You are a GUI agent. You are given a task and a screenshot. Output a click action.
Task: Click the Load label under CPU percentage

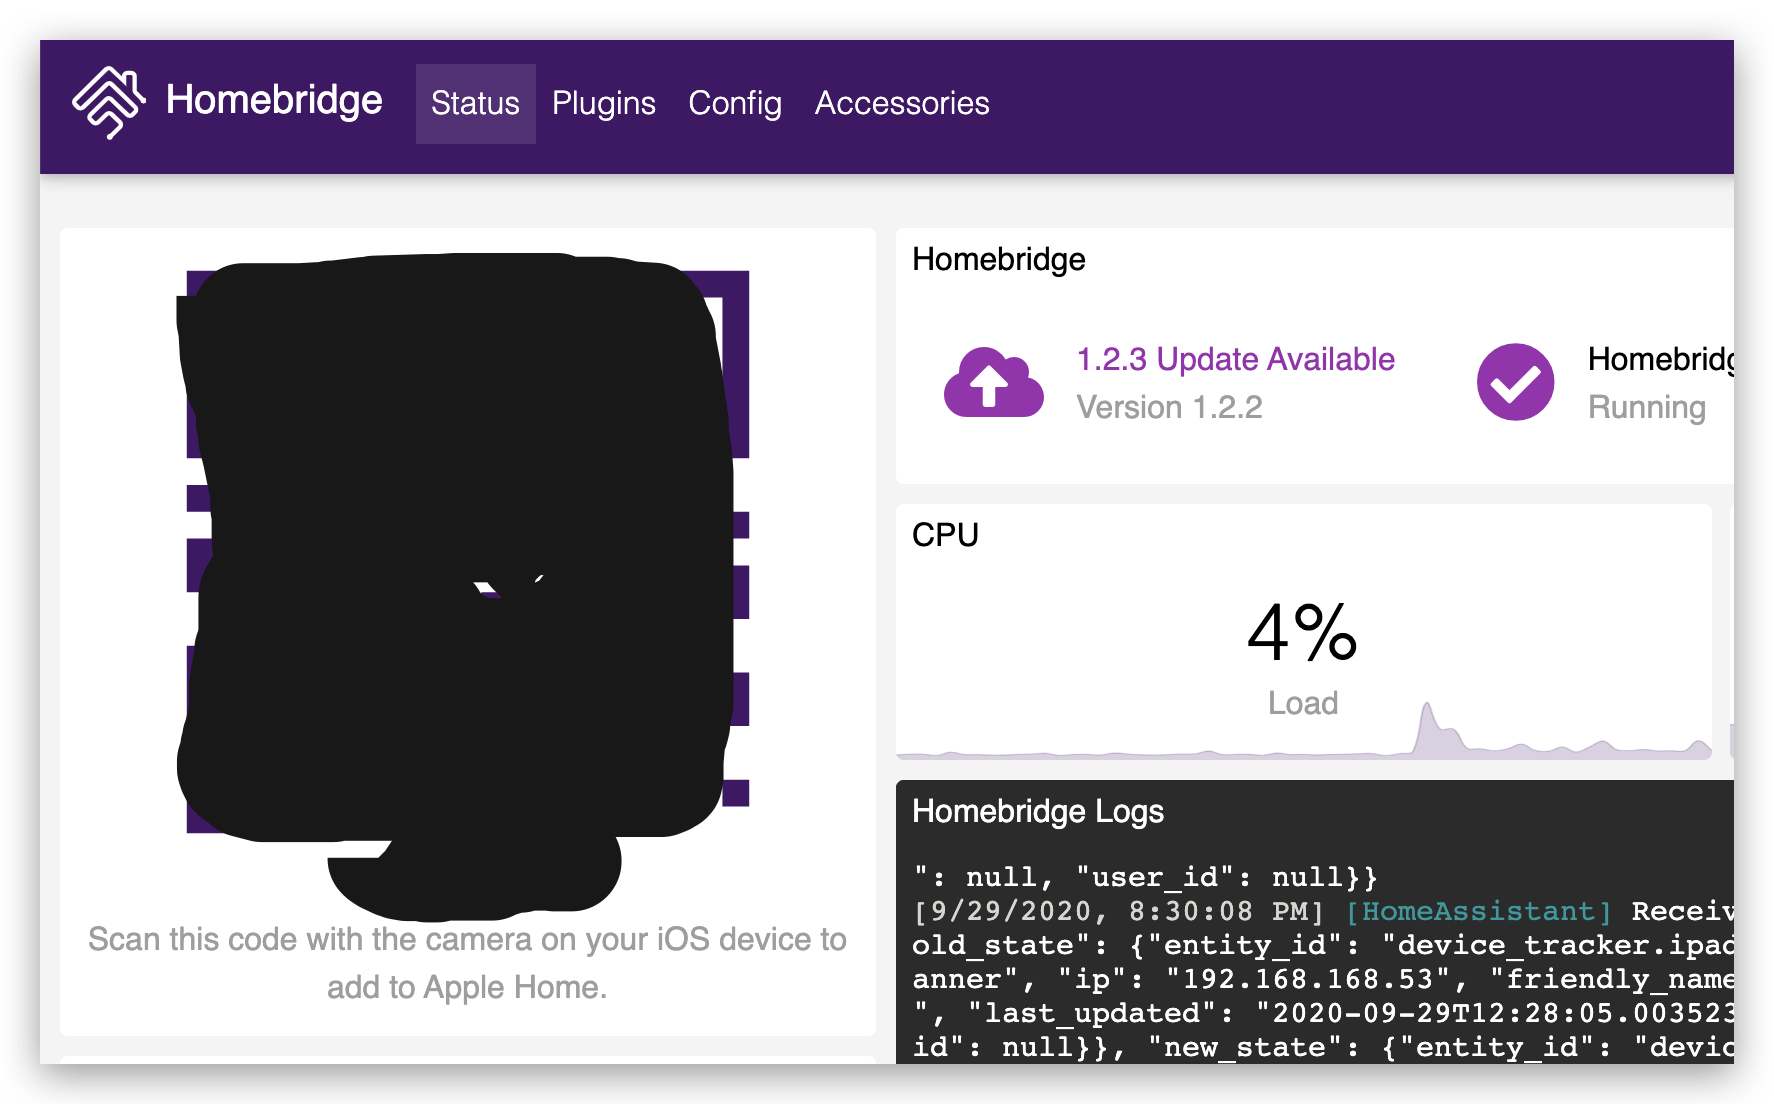tap(1302, 703)
